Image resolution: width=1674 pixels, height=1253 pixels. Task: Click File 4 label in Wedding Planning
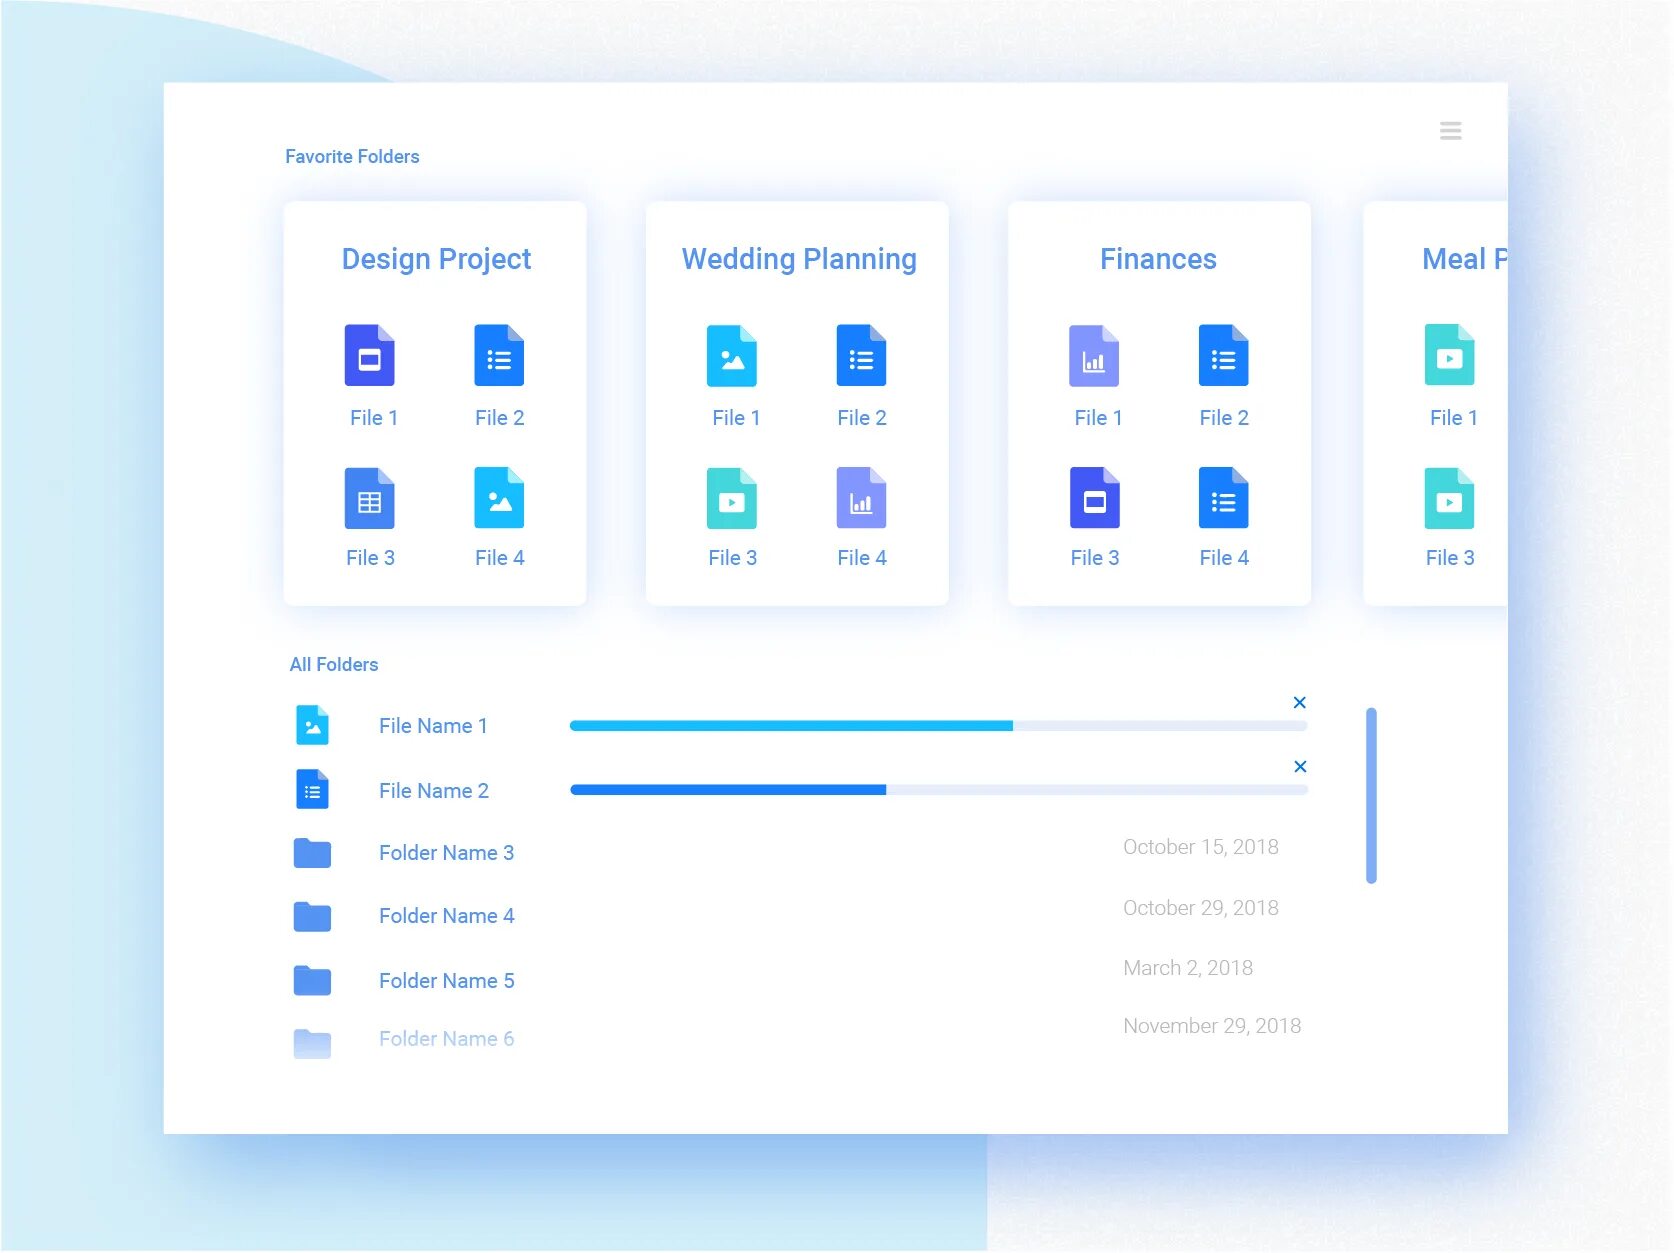point(862,558)
